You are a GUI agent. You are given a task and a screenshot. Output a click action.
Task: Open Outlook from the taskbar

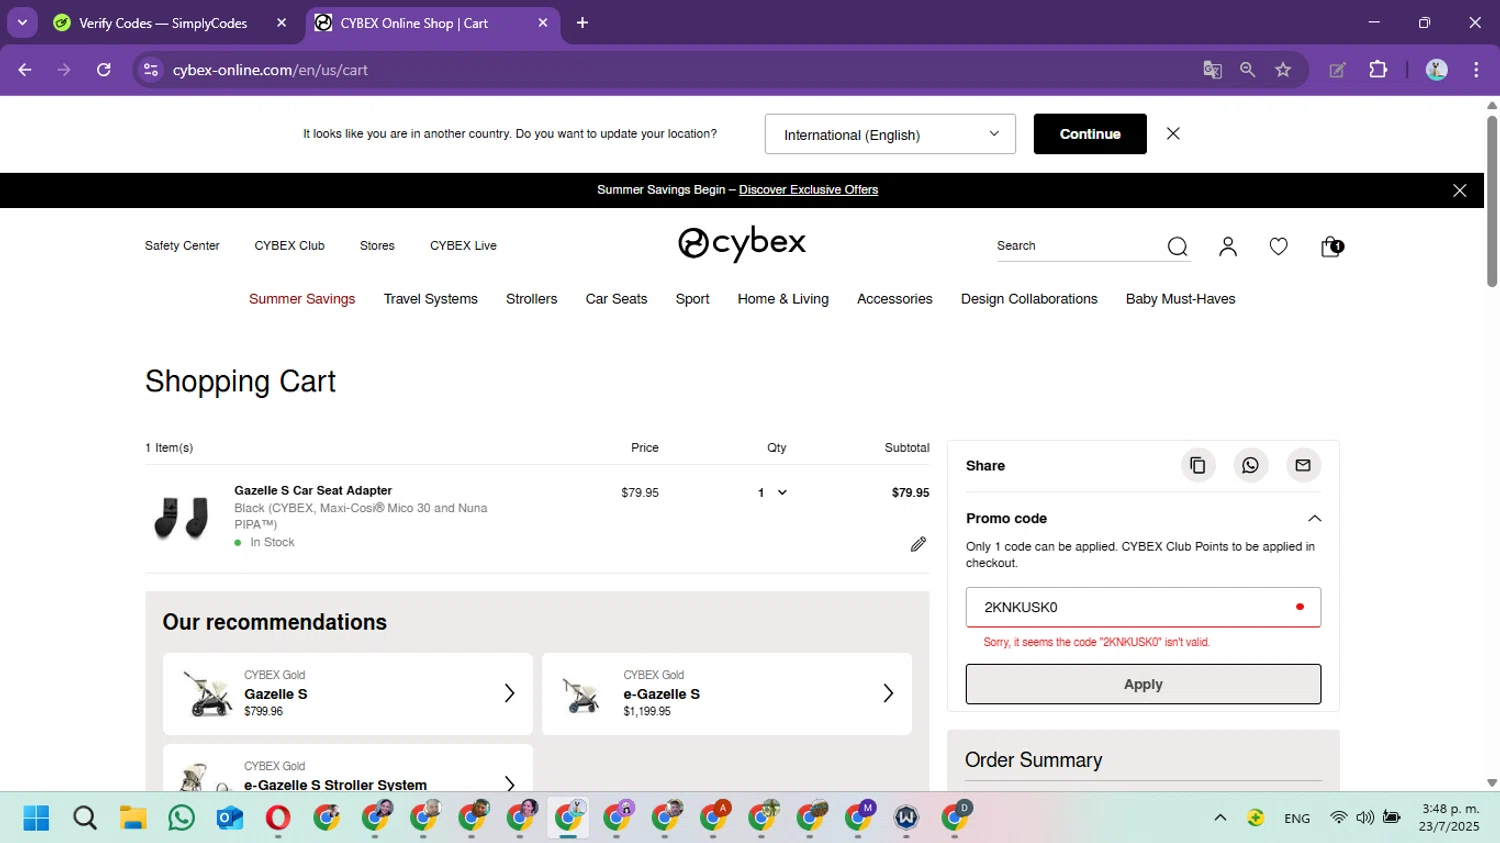[x=230, y=818]
